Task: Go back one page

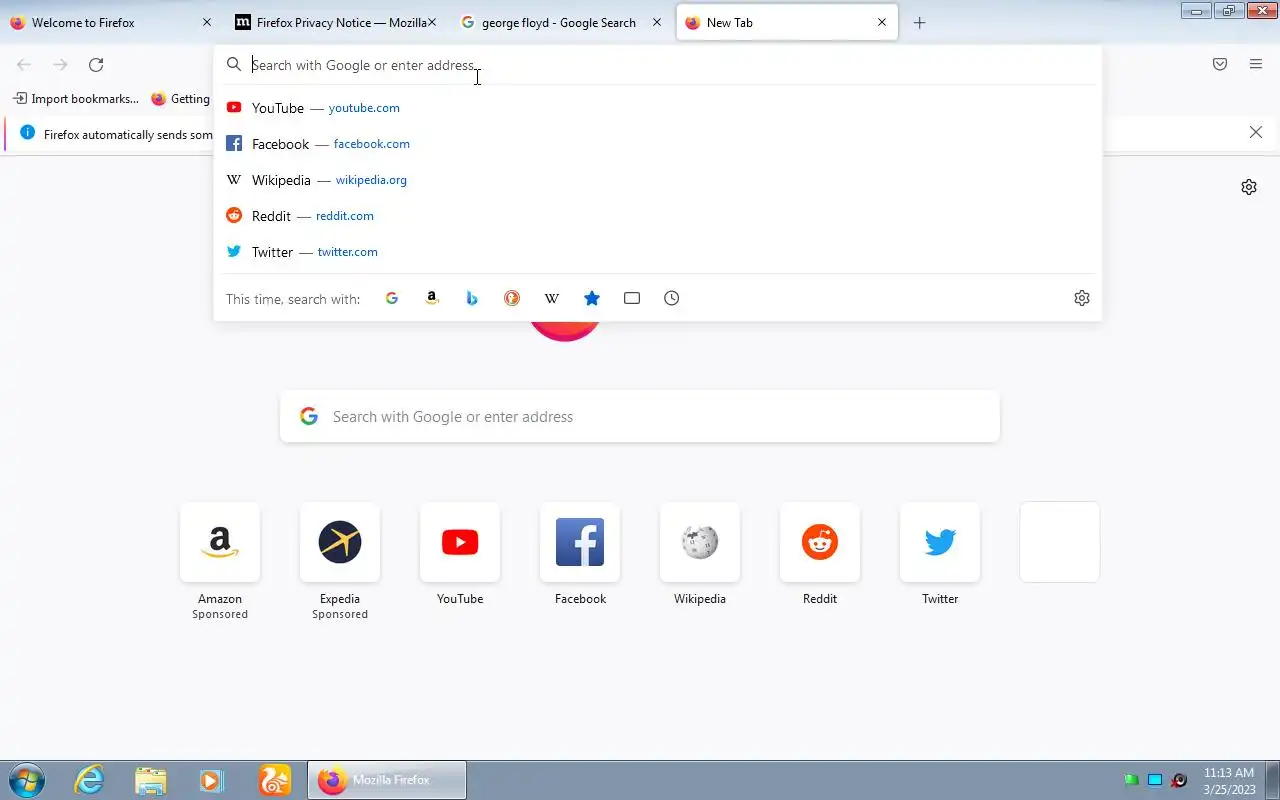Action: point(24,64)
